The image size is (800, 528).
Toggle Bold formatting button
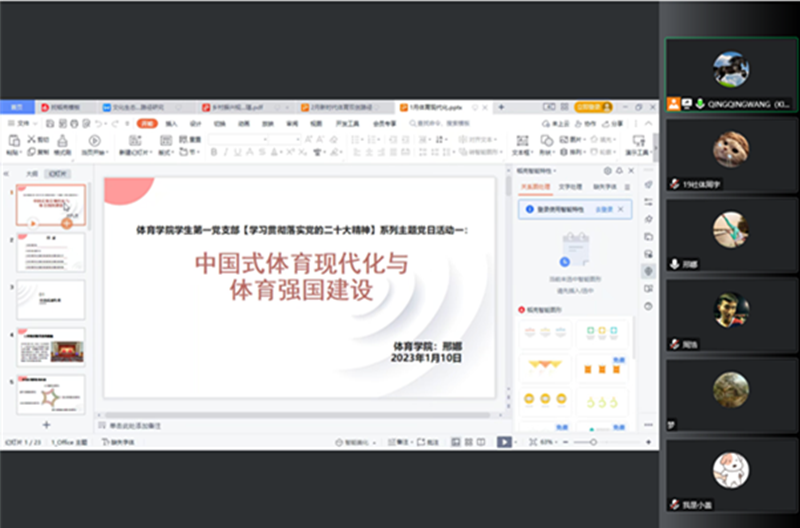(214, 152)
